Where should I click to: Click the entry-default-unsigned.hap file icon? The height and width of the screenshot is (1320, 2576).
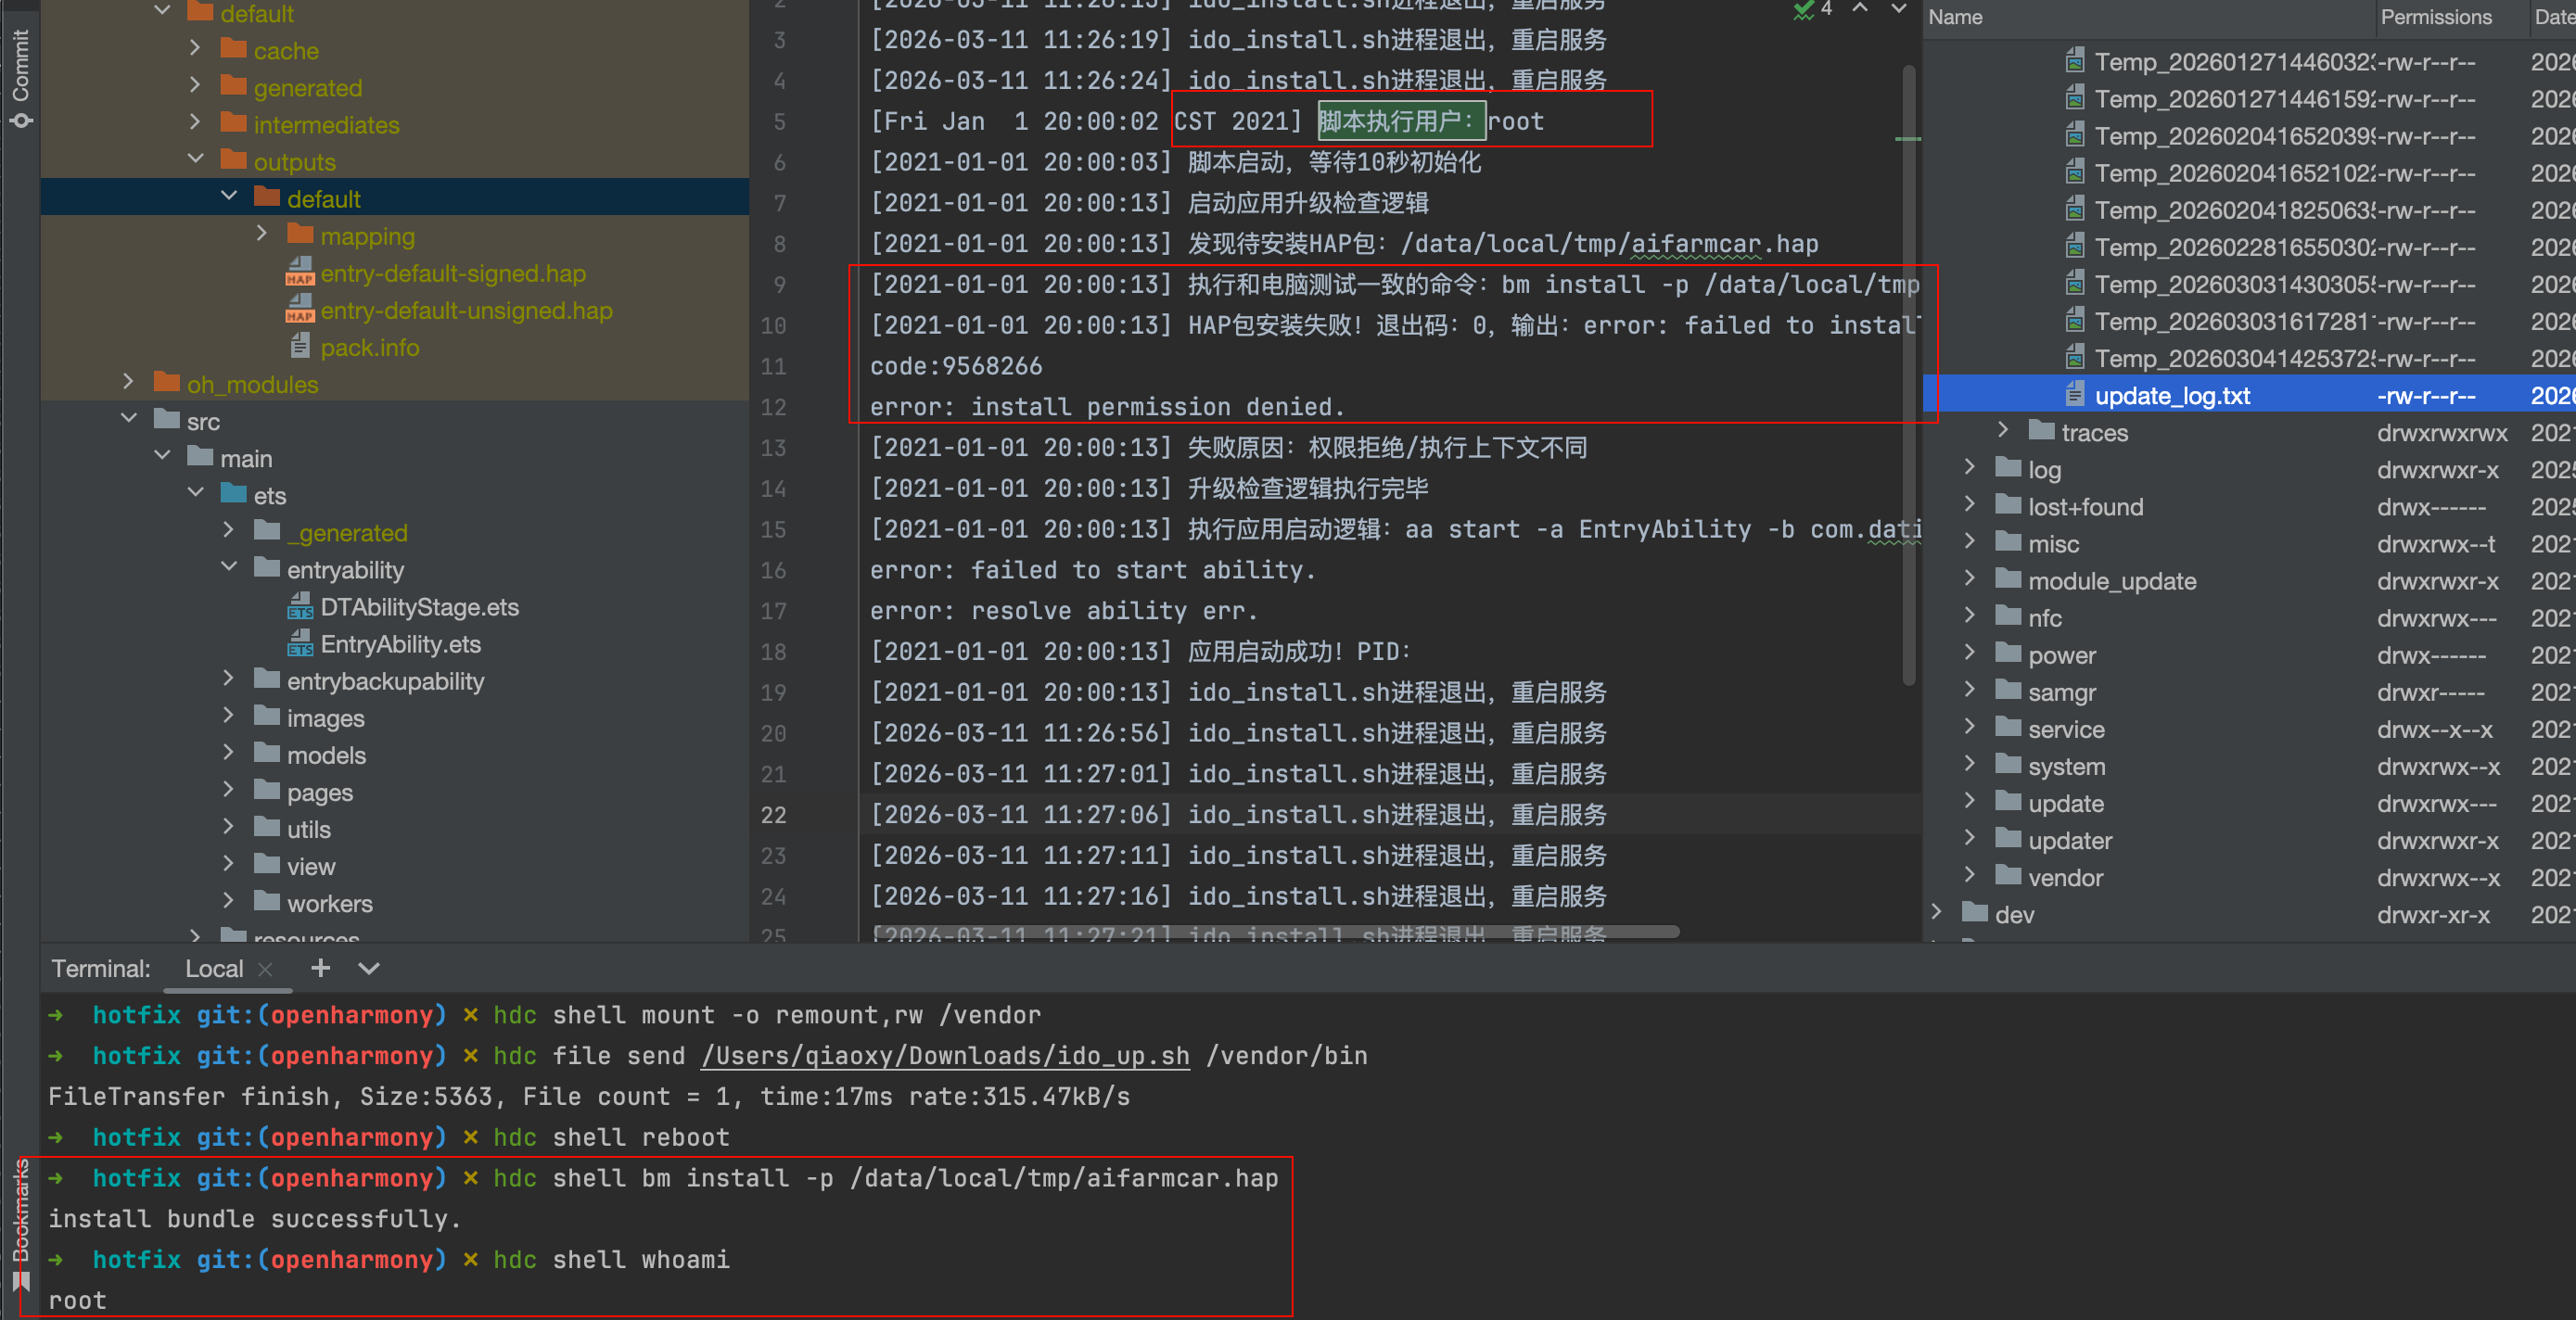click(x=299, y=310)
